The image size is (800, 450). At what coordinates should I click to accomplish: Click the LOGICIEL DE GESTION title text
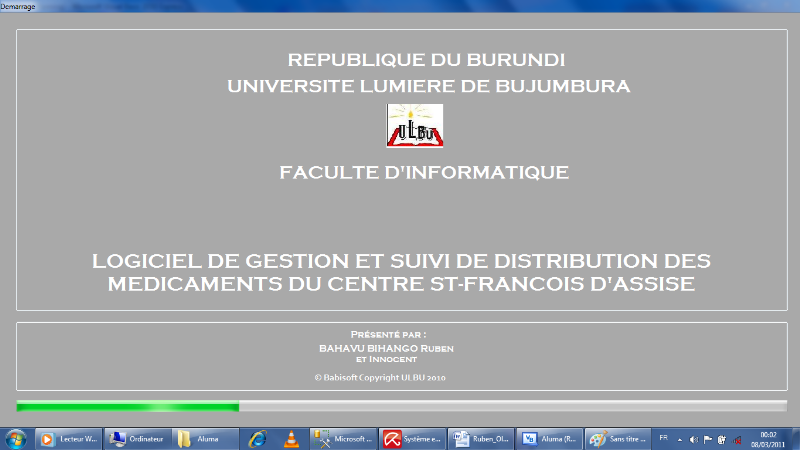click(402, 272)
